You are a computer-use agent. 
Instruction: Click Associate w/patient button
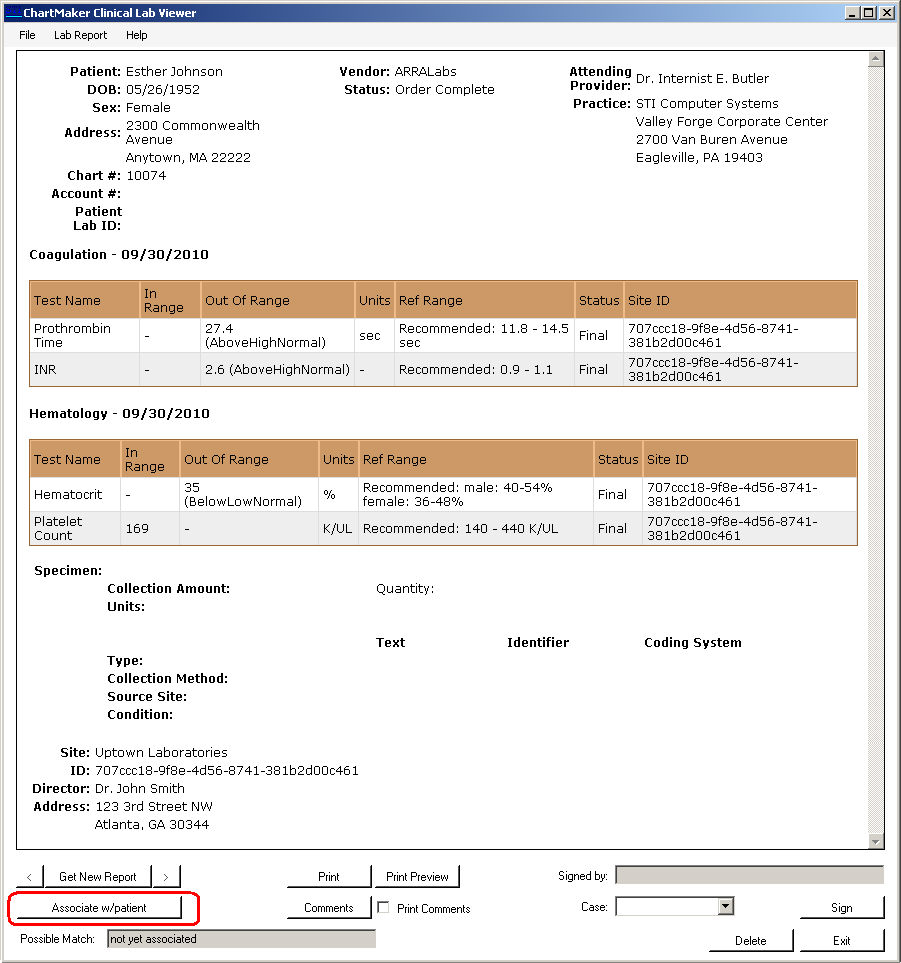99,908
